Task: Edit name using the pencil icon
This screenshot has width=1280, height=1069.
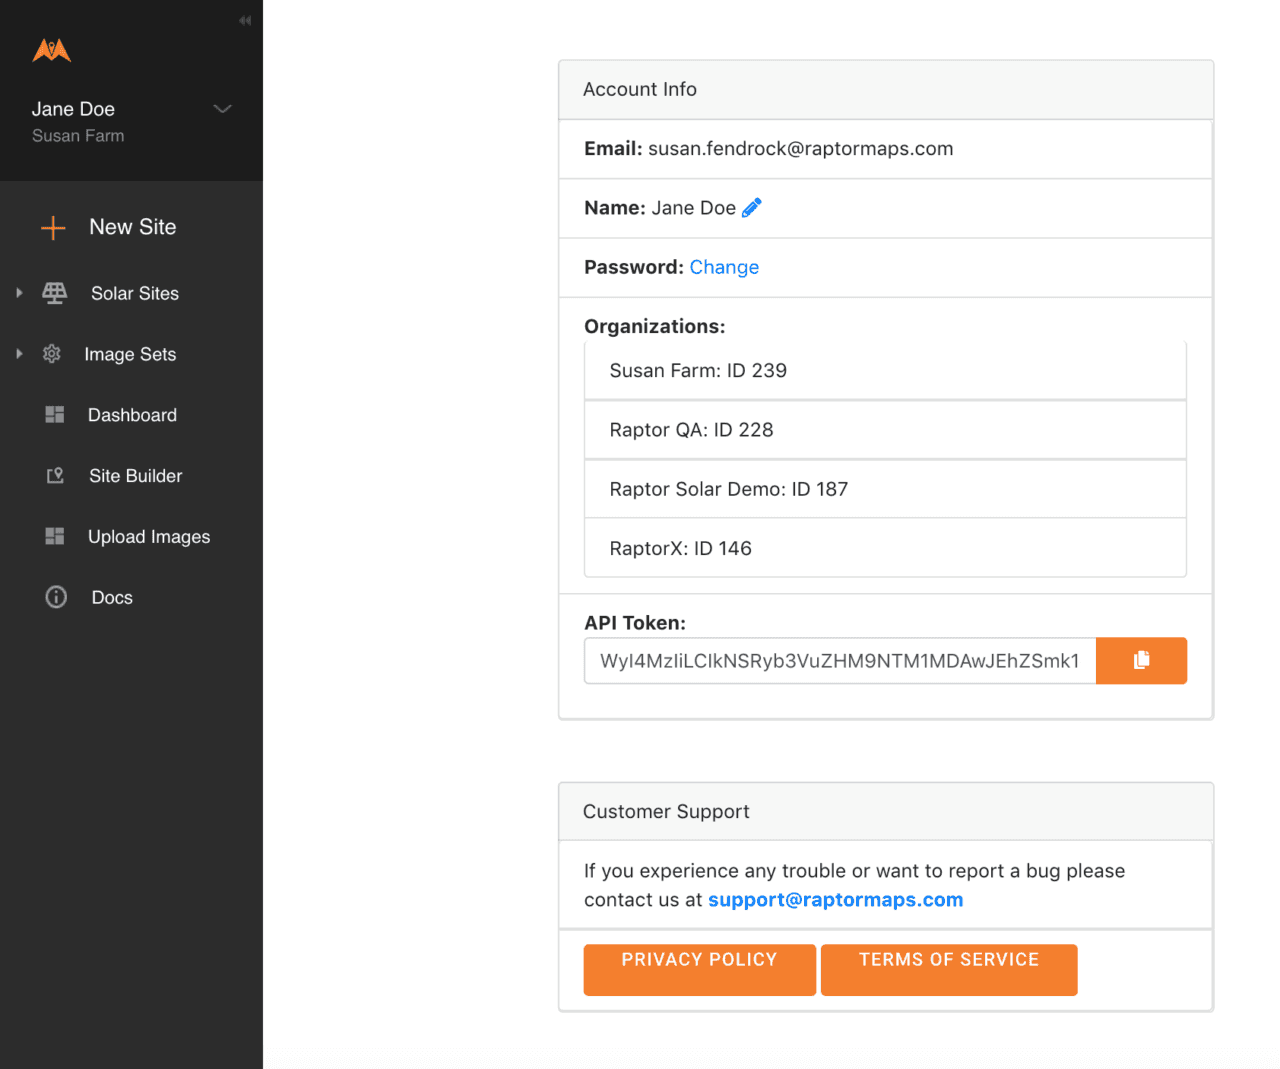Action: pos(752,207)
